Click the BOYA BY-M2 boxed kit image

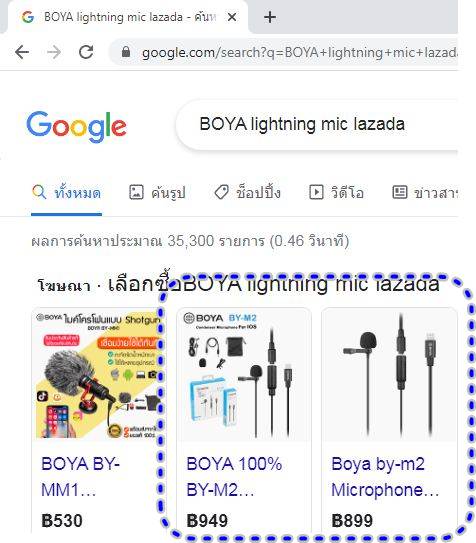click(244, 375)
